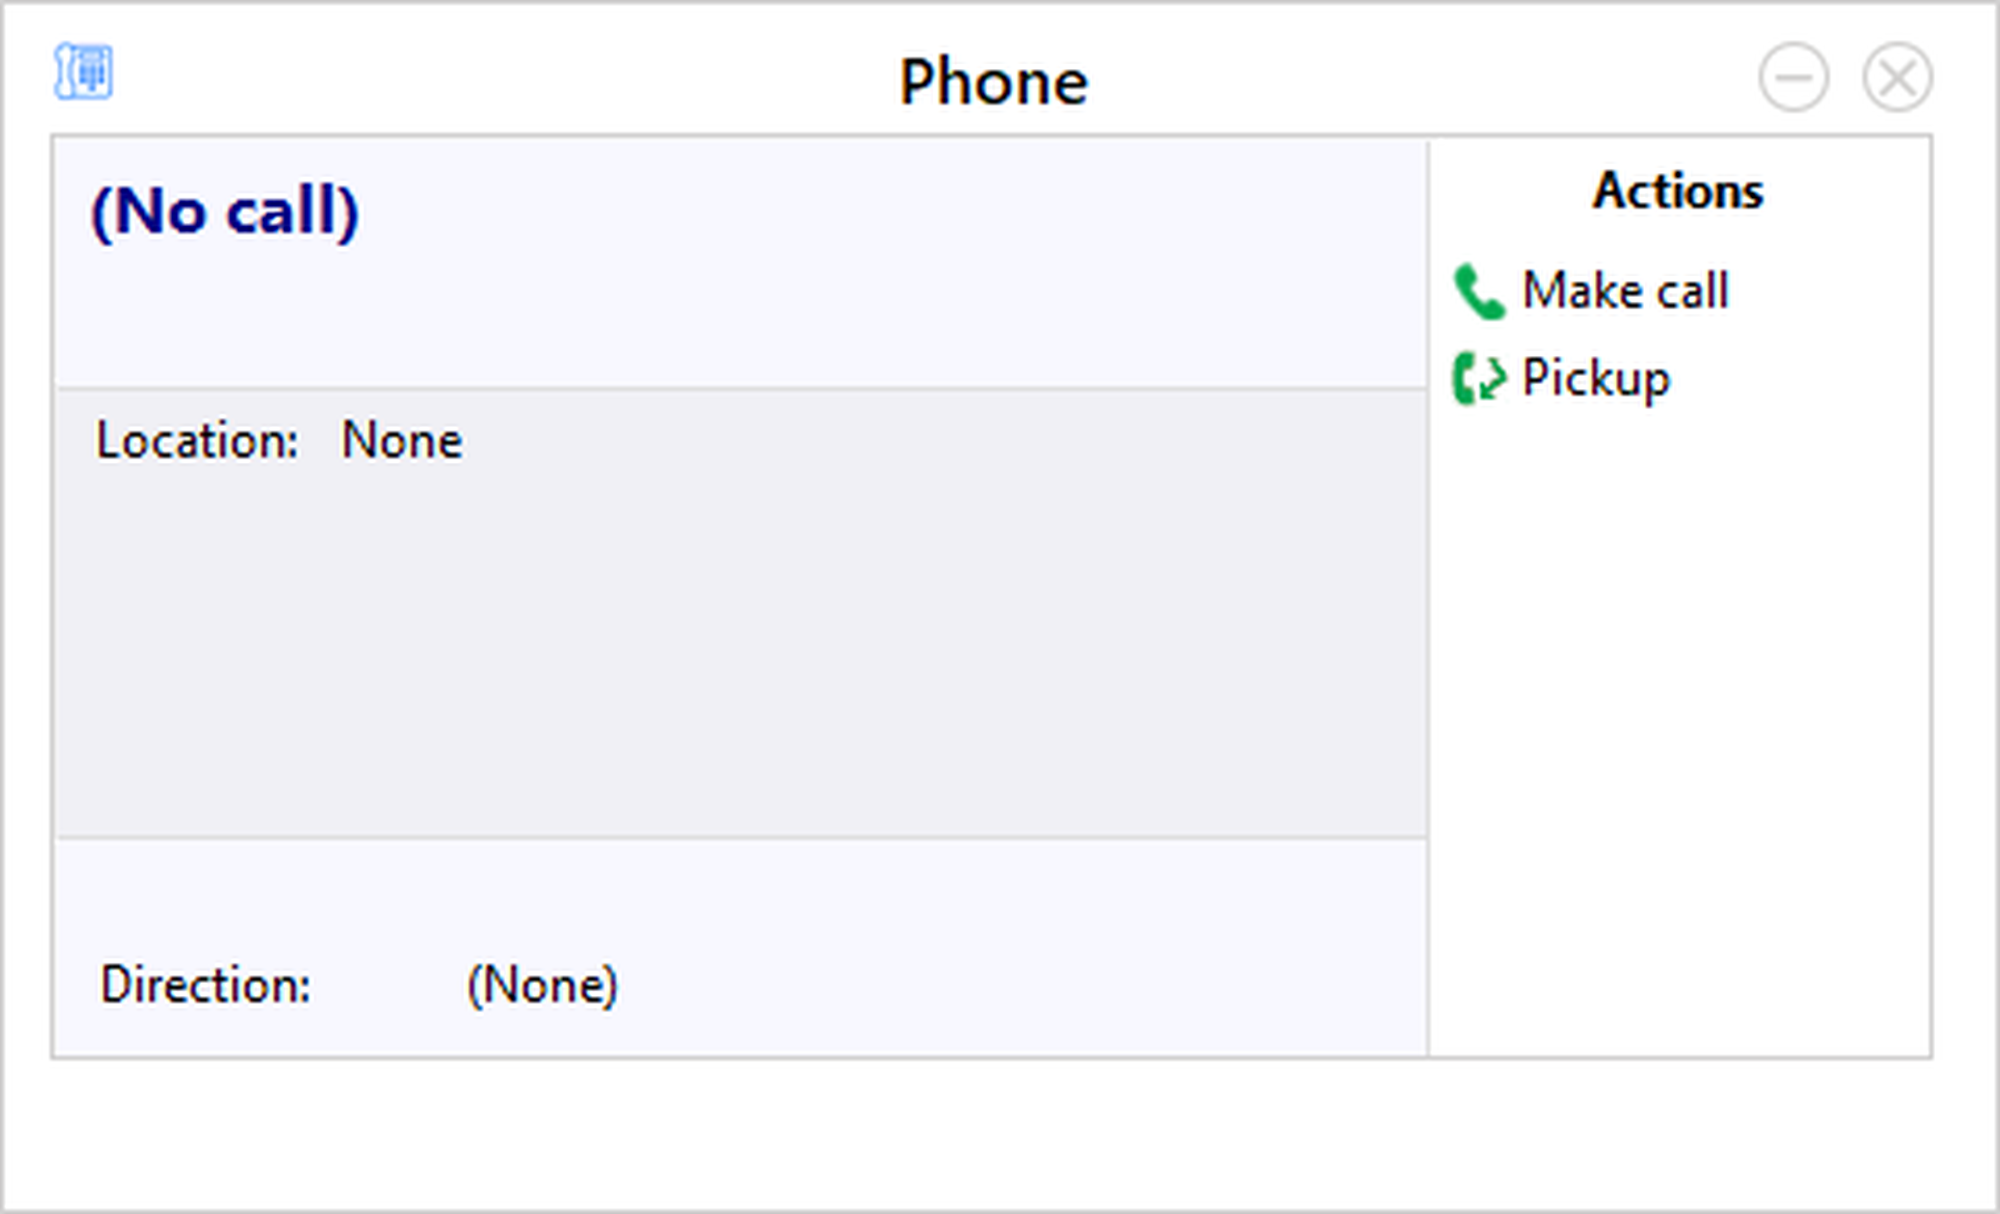Click the Actions panel heading
This screenshot has width=2000, height=1214.
click(1678, 191)
